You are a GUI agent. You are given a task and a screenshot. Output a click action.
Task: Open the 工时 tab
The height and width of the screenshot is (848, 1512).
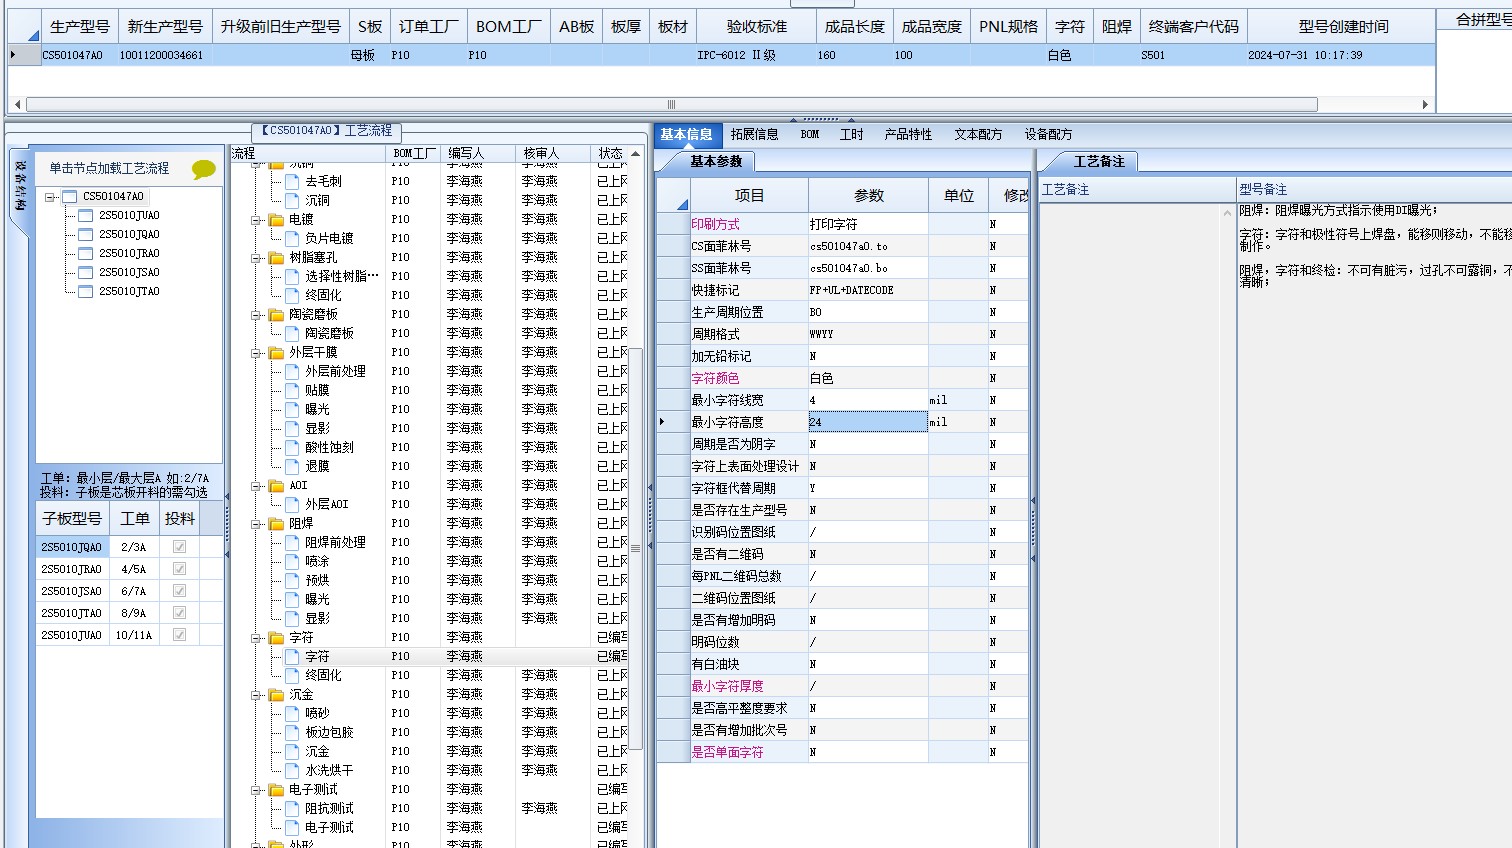tap(852, 135)
